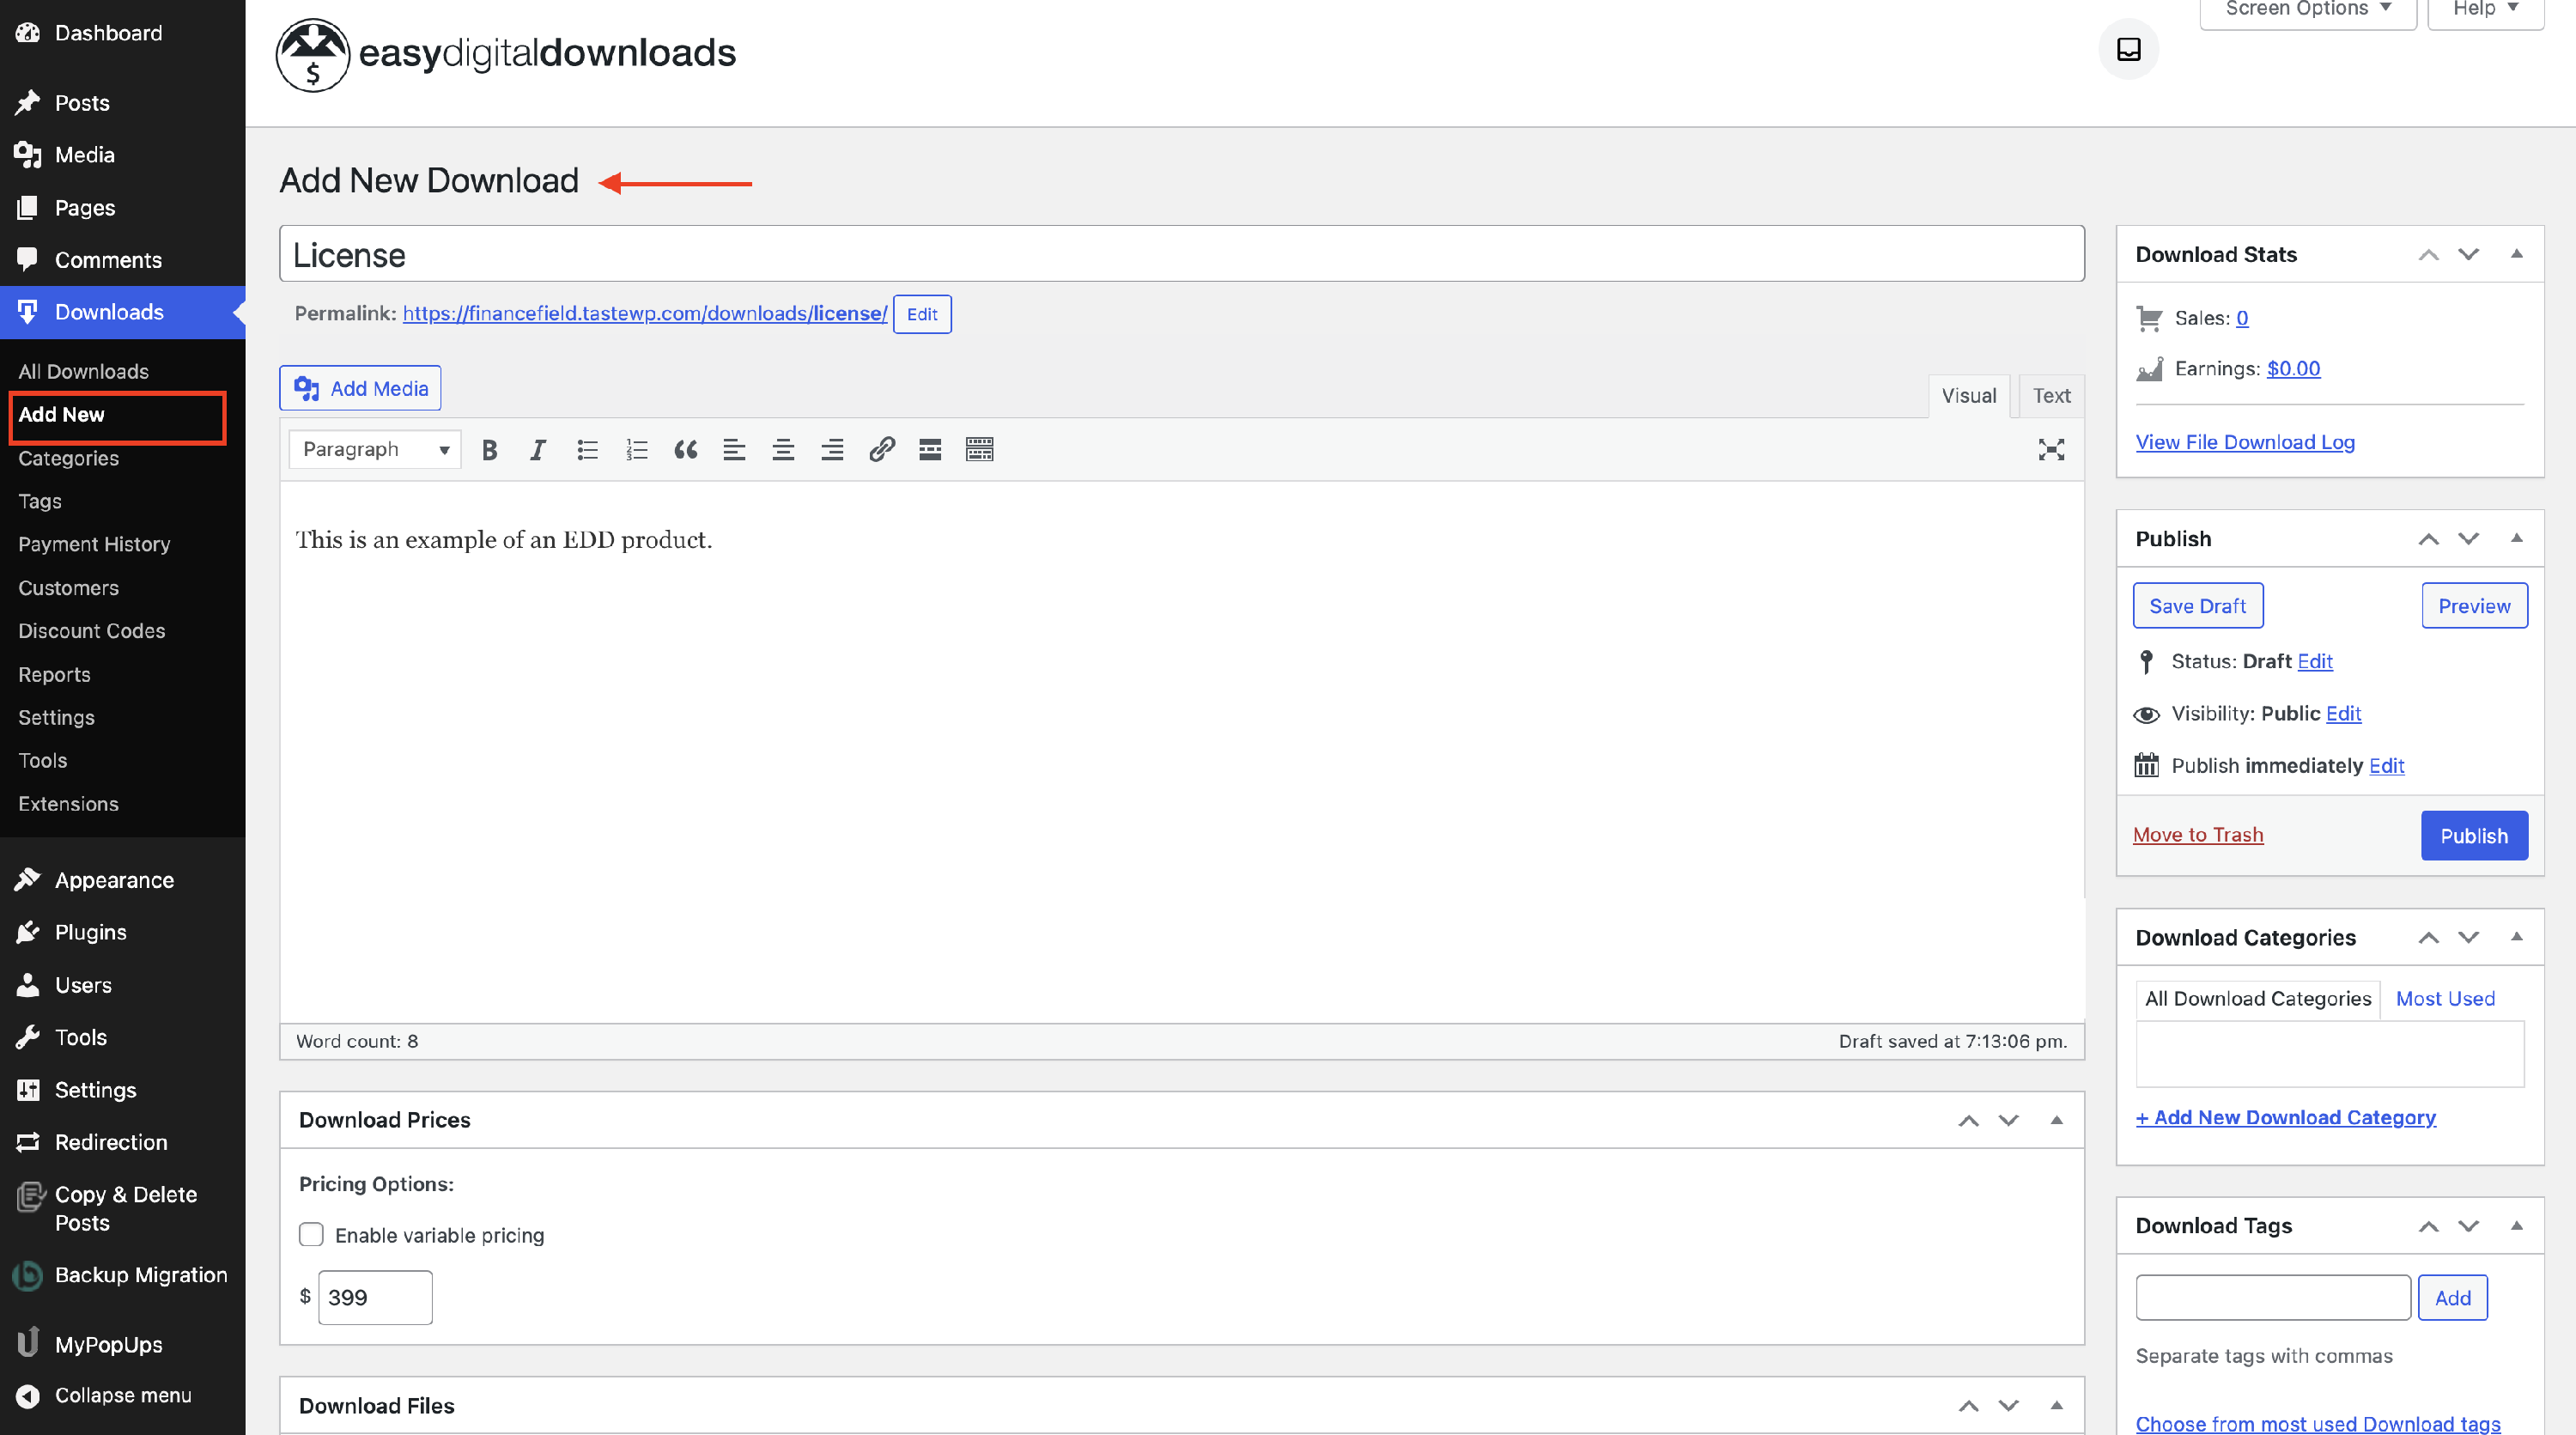Click the download price input field
2576x1435 pixels.
pyautogui.click(x=375, y=1298)
